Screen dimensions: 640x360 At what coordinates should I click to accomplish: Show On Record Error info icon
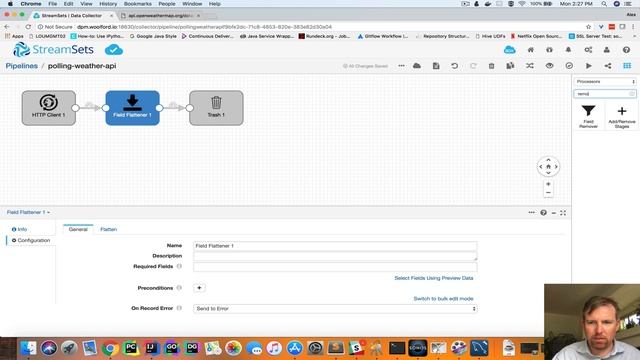[x=179, y=308]
